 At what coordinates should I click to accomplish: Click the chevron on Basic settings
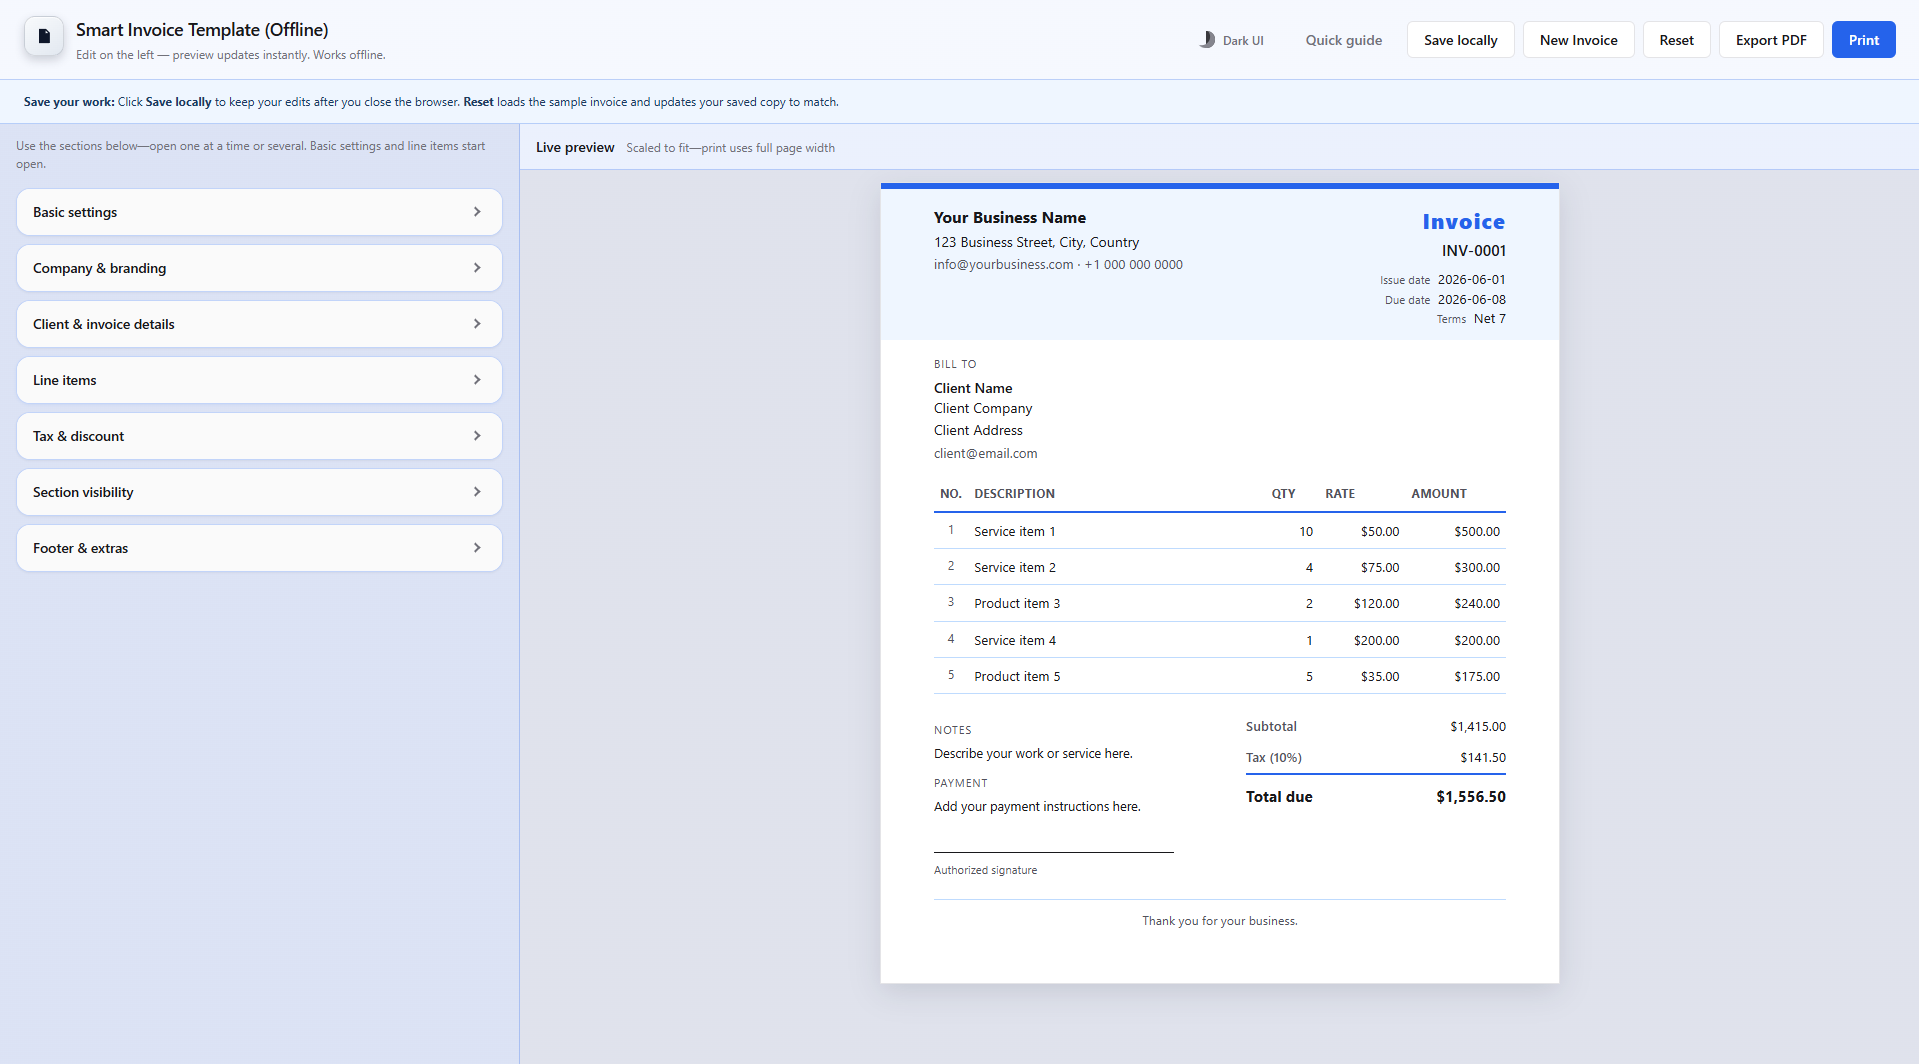click(476, 211)
